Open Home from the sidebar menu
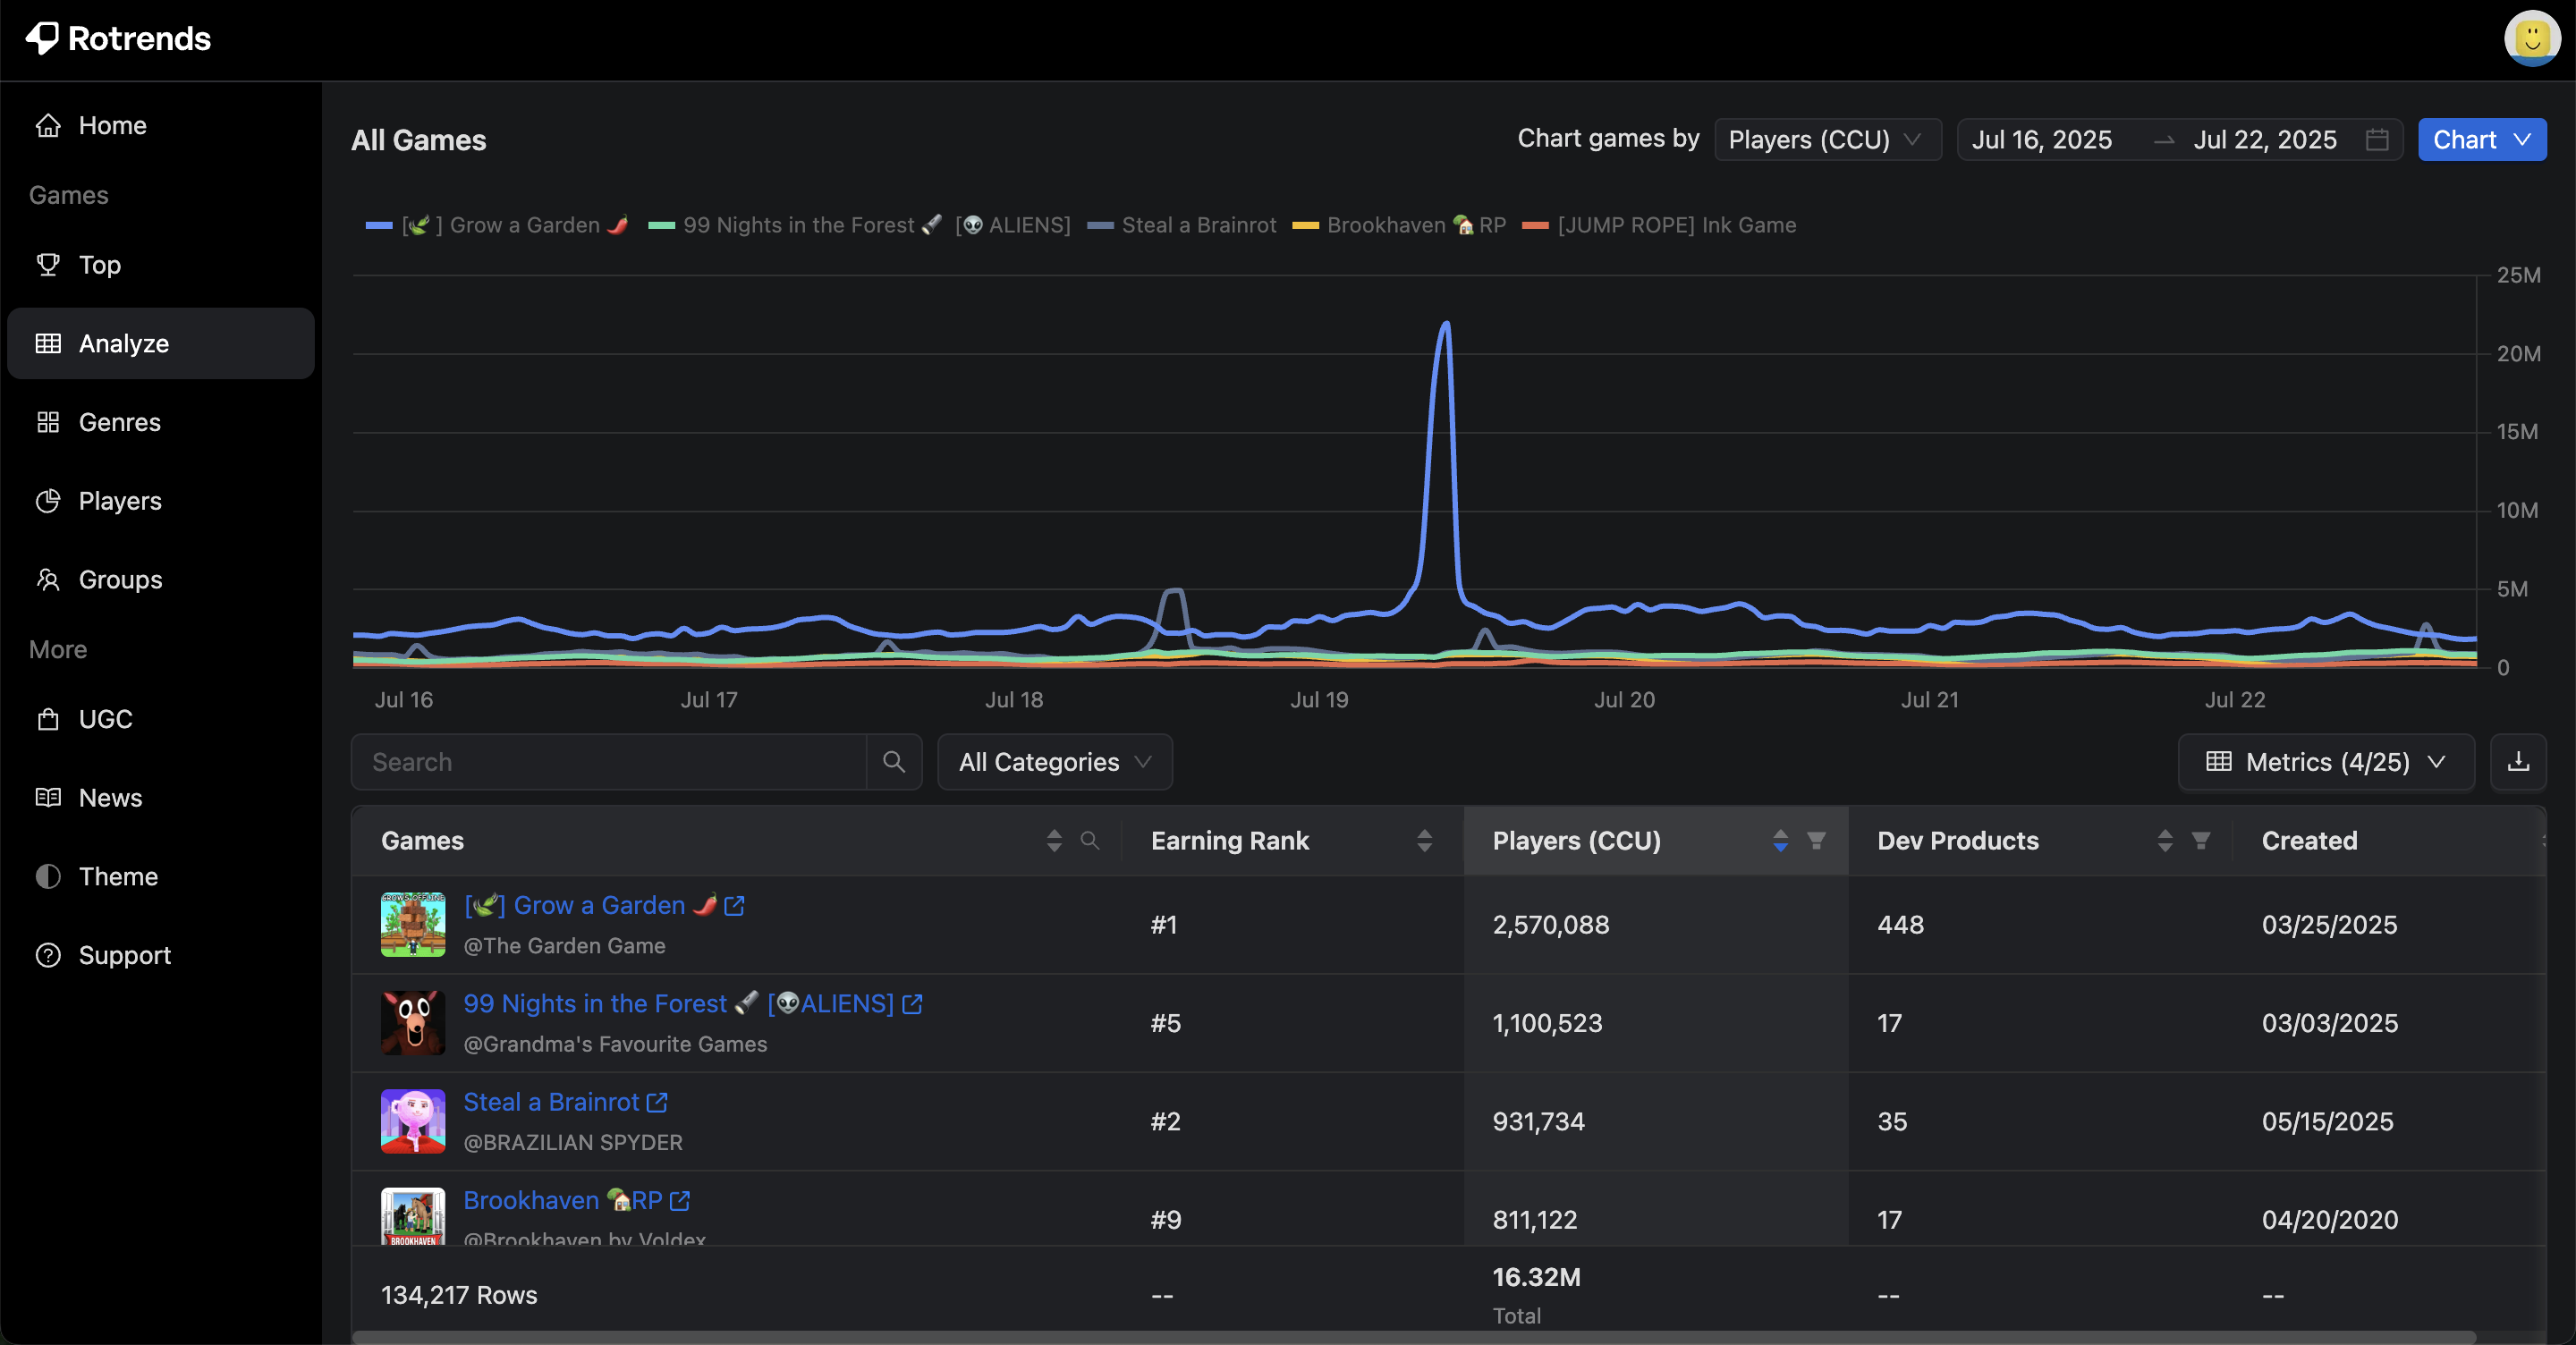2576x1345 pixels. [x=111, y=125]
